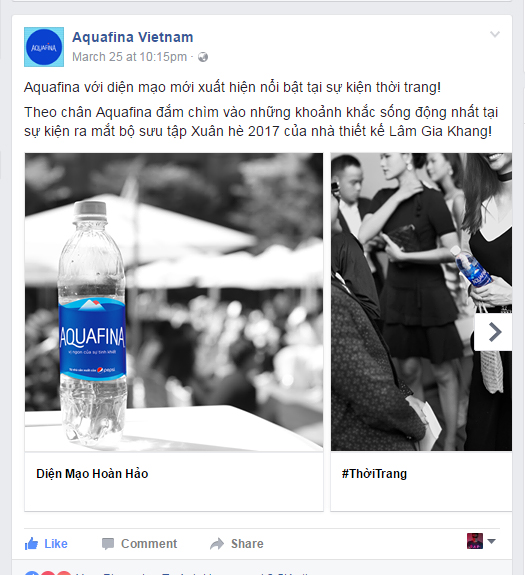Open the fashion event crowd photo
Viewport: 525px width, 575px height.
[x=421, y=302]
